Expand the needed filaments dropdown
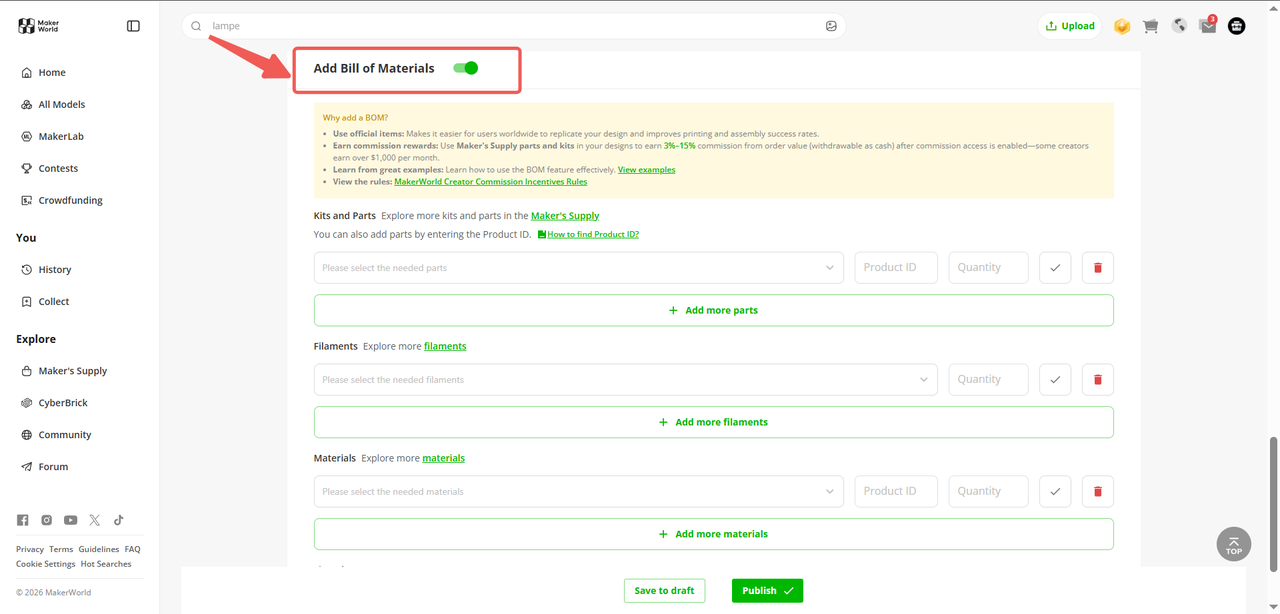 [626, 380]
